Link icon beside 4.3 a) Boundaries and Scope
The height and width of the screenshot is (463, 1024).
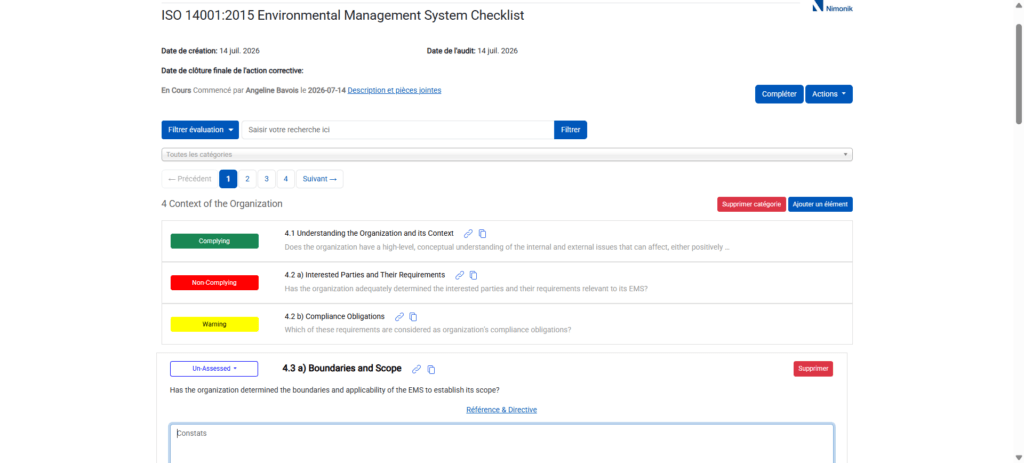[x=416, y=369]
